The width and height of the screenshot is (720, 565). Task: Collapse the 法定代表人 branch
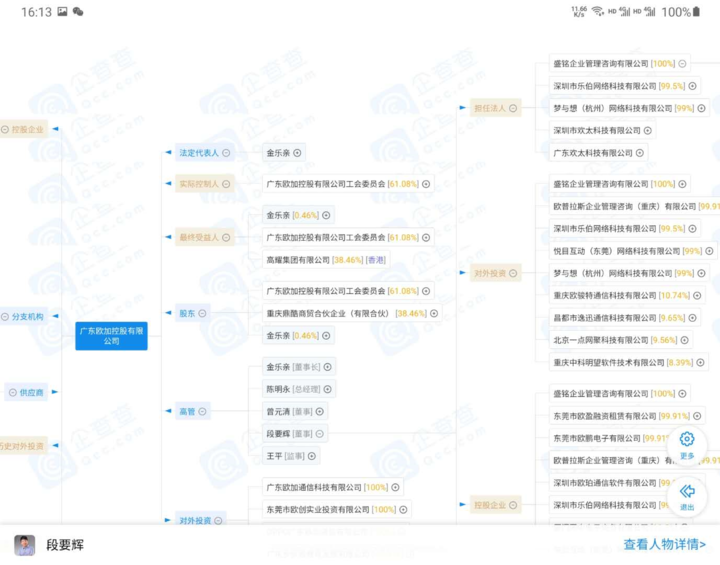226,153
